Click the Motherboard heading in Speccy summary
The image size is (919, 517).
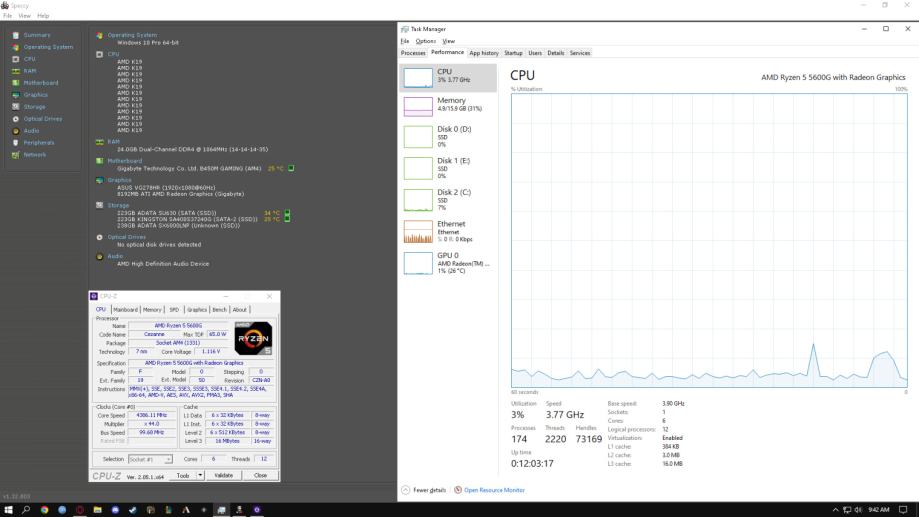click(124, 161)
